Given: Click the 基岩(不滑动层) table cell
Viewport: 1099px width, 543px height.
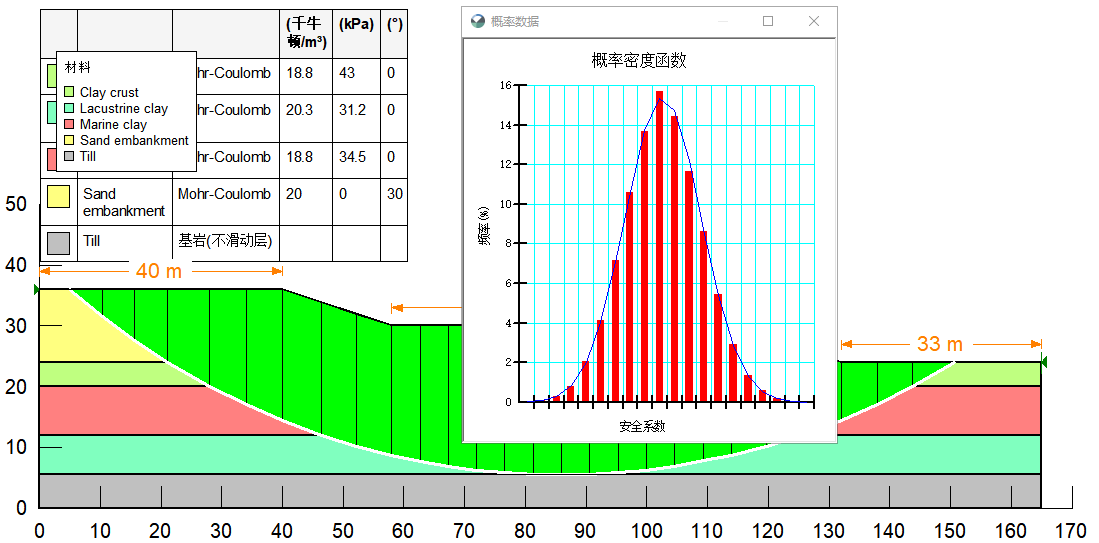Looking at the screenshot, I should [225, 242].
